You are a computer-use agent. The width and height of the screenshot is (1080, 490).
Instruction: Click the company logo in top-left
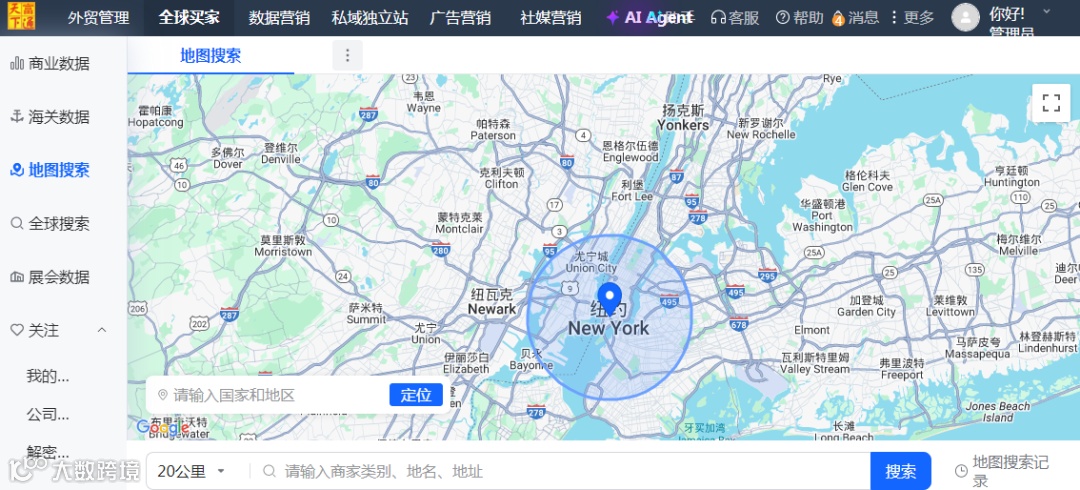[x=21, y=17]
